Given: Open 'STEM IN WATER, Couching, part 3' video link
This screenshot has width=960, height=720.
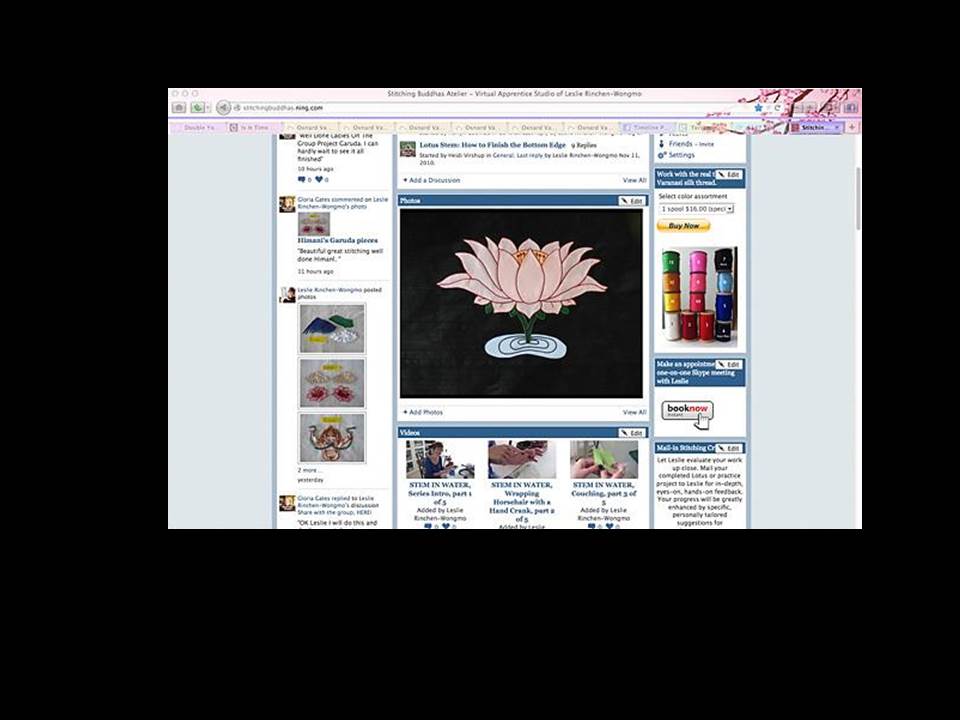Looking at the screenshot, I should tap(604, 493).
